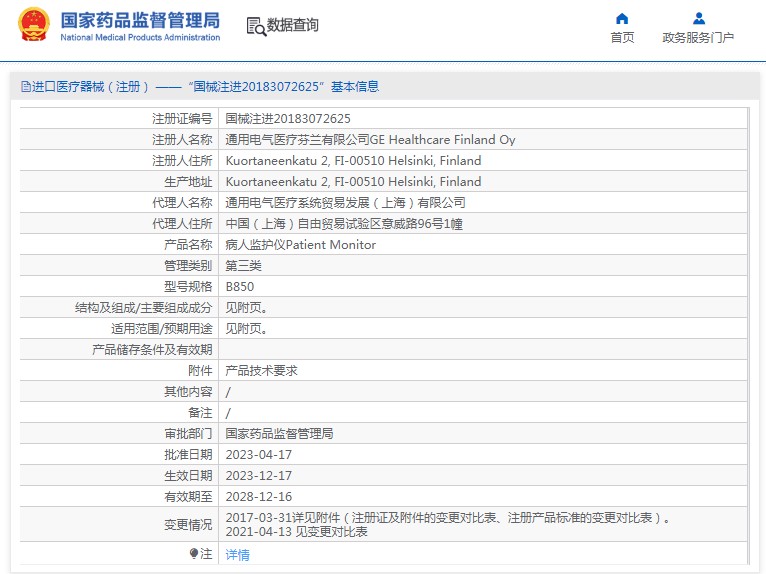The width and height of the screenshot is (766, 574).
Task: Click the 型号规格 row label
Action: click(x=188, y=287)
